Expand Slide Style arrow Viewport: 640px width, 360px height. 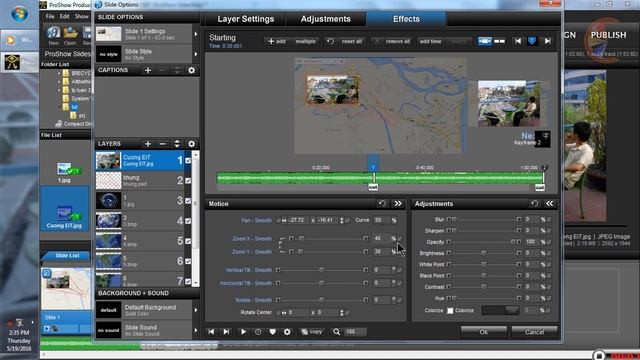(196, 54)
